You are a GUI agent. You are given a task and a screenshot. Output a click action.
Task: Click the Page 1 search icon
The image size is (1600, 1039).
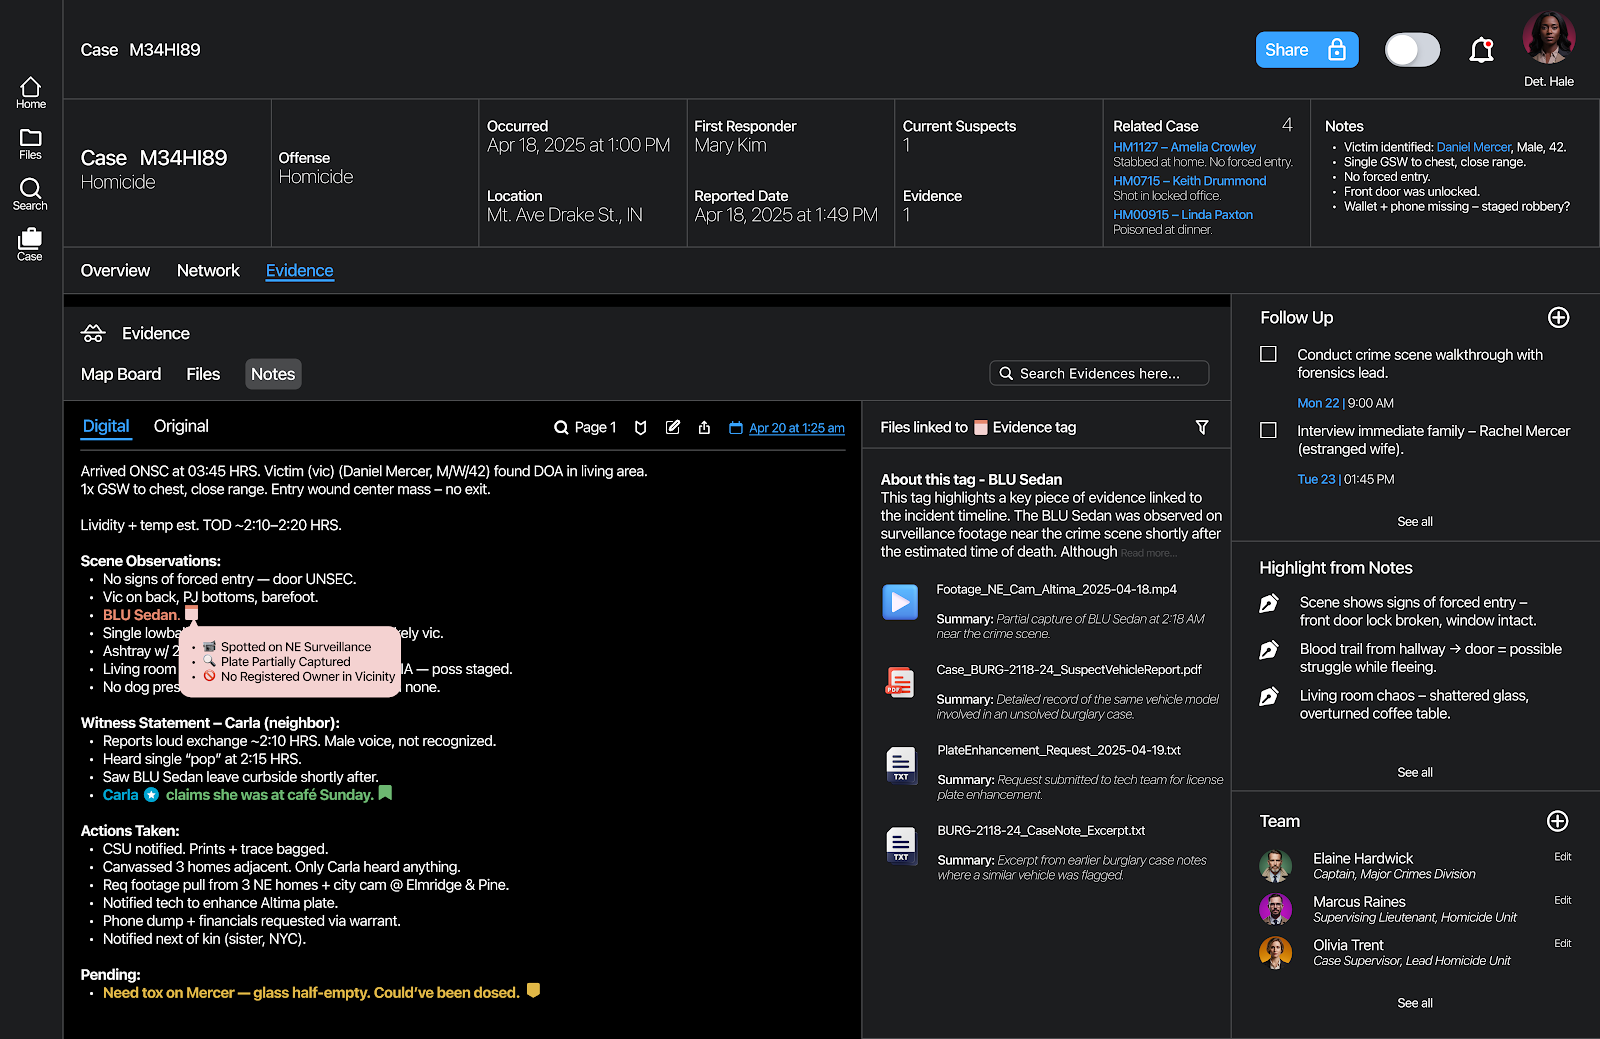pyautogui.click(x=561, y=428)
